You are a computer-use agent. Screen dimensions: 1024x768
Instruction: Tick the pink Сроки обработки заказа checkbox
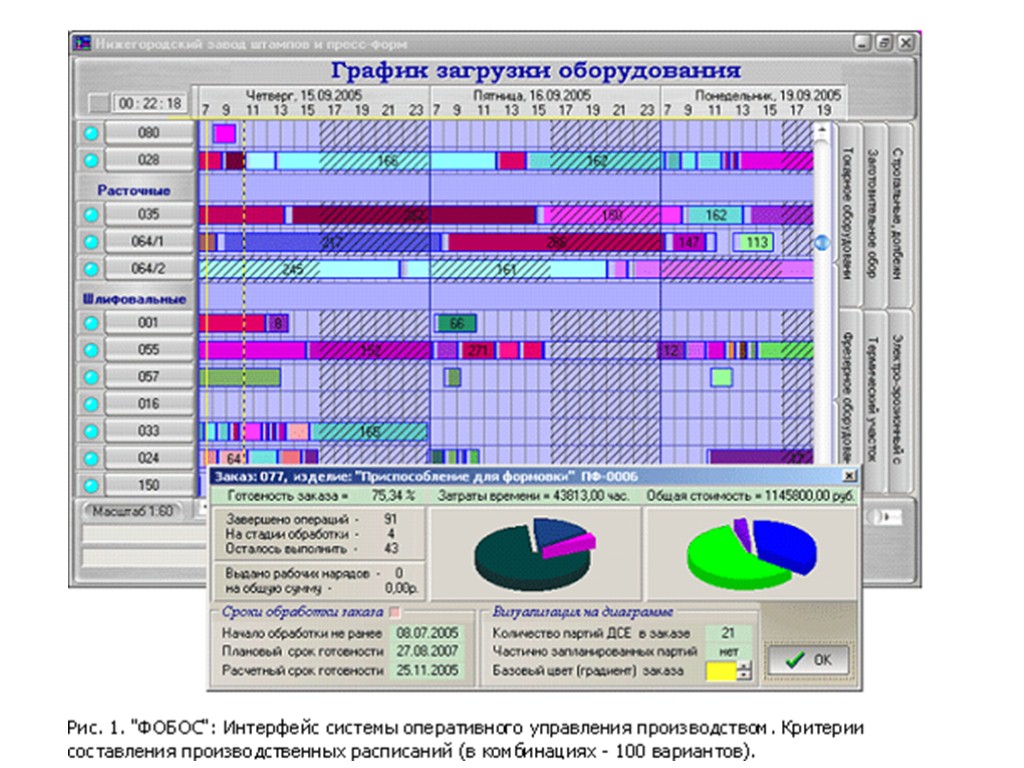point(394,613)
